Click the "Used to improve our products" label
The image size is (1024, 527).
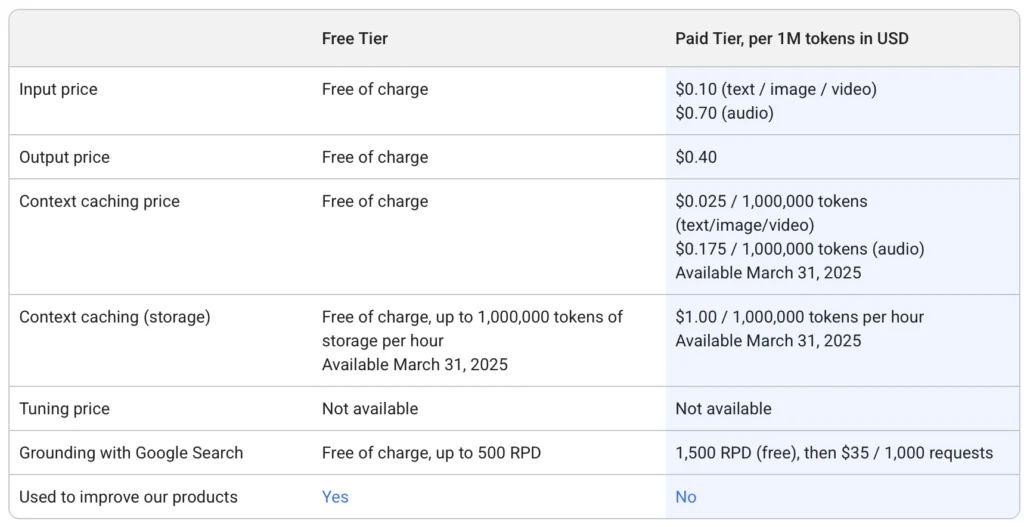(x=128, y=497)
